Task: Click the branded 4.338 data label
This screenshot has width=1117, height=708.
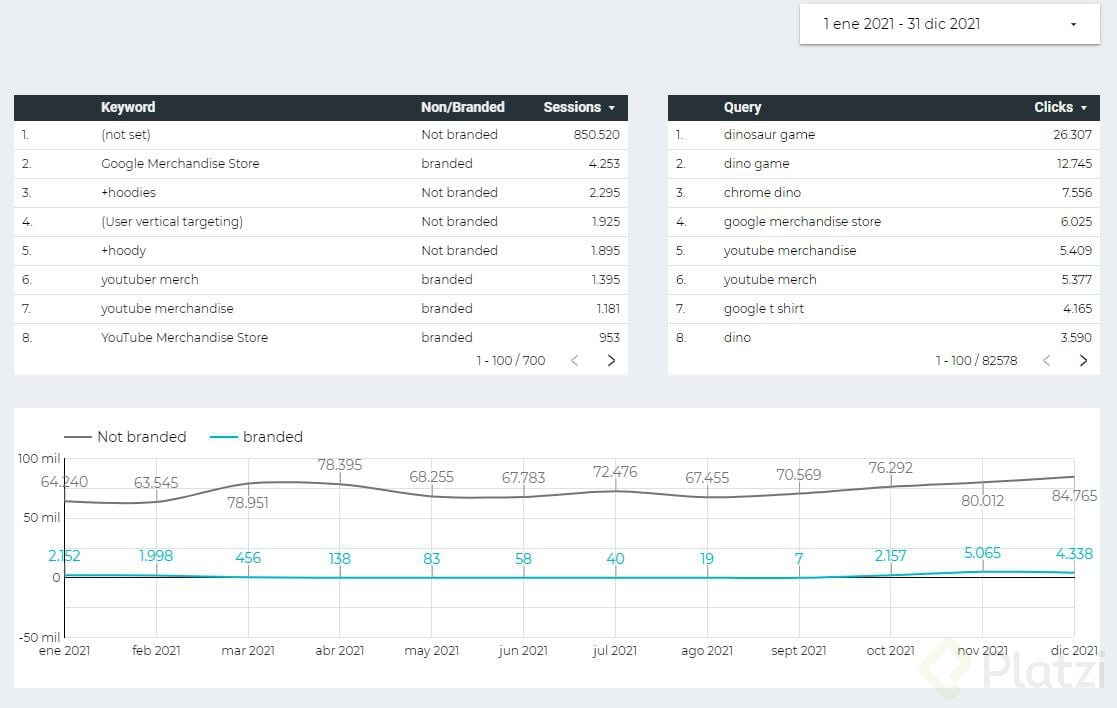Action: pos(1074,553)
